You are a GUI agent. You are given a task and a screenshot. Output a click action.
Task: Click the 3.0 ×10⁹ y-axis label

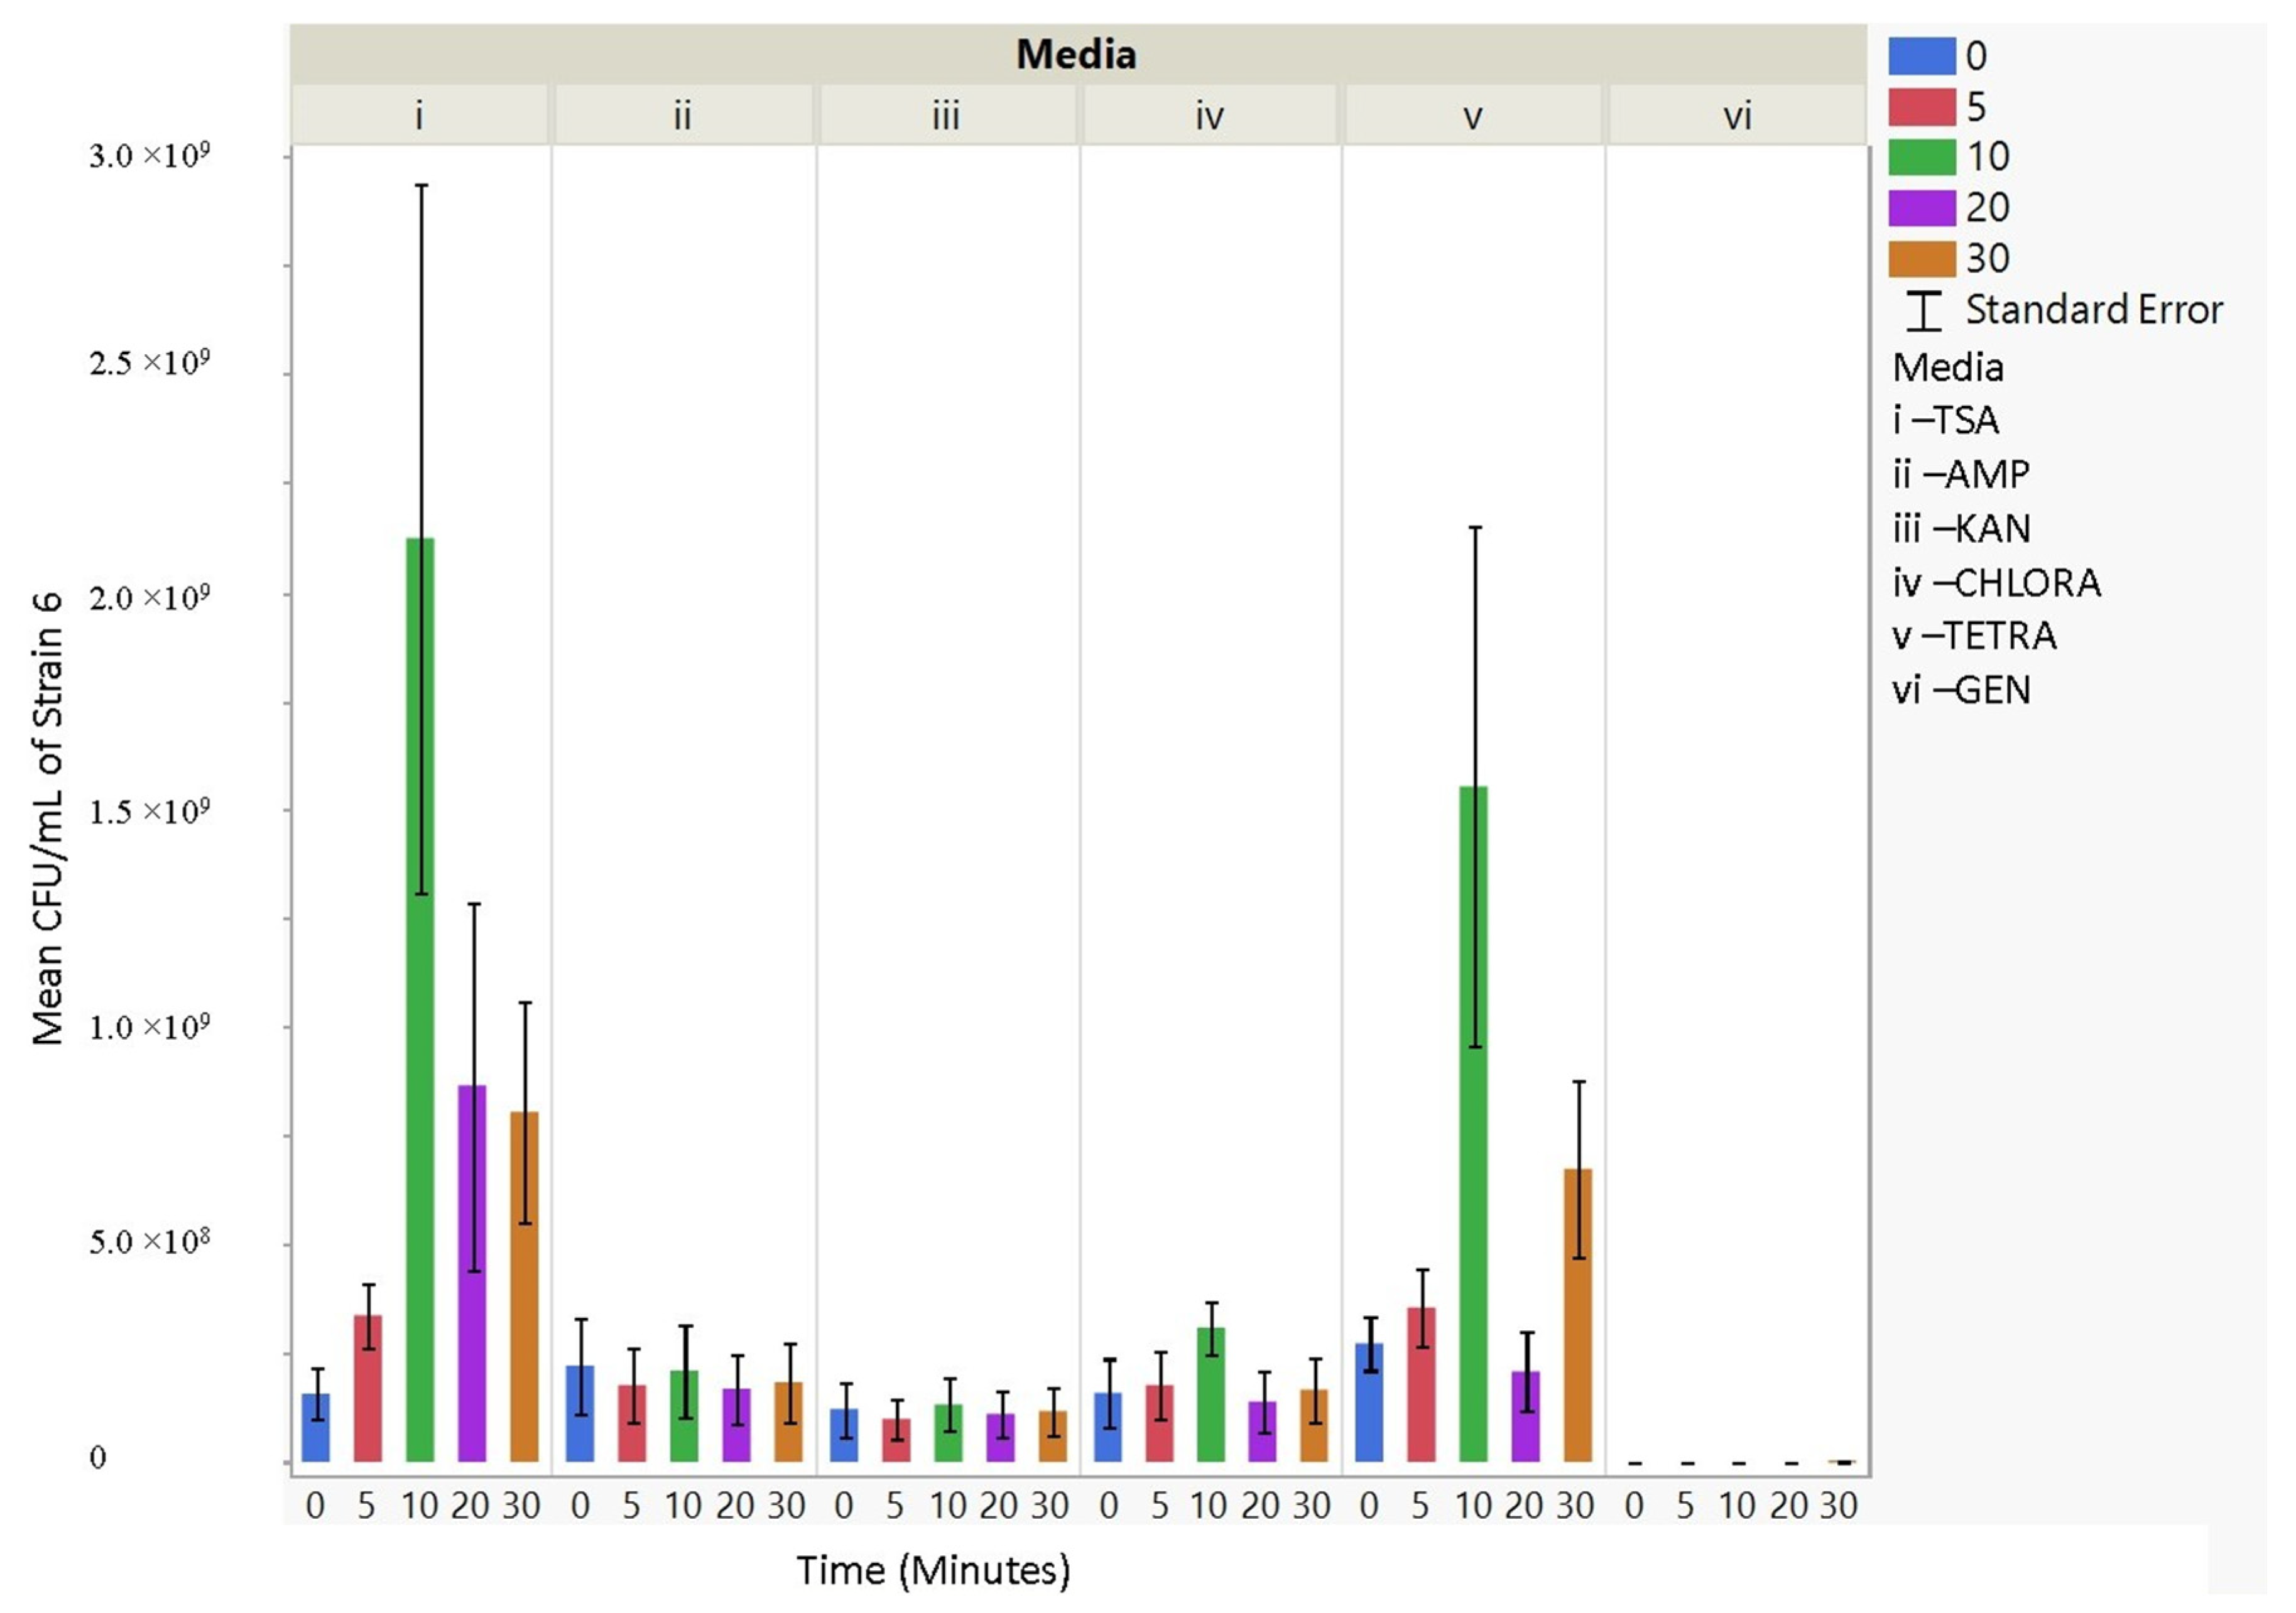pyautogui.click(x=149, y=156)
